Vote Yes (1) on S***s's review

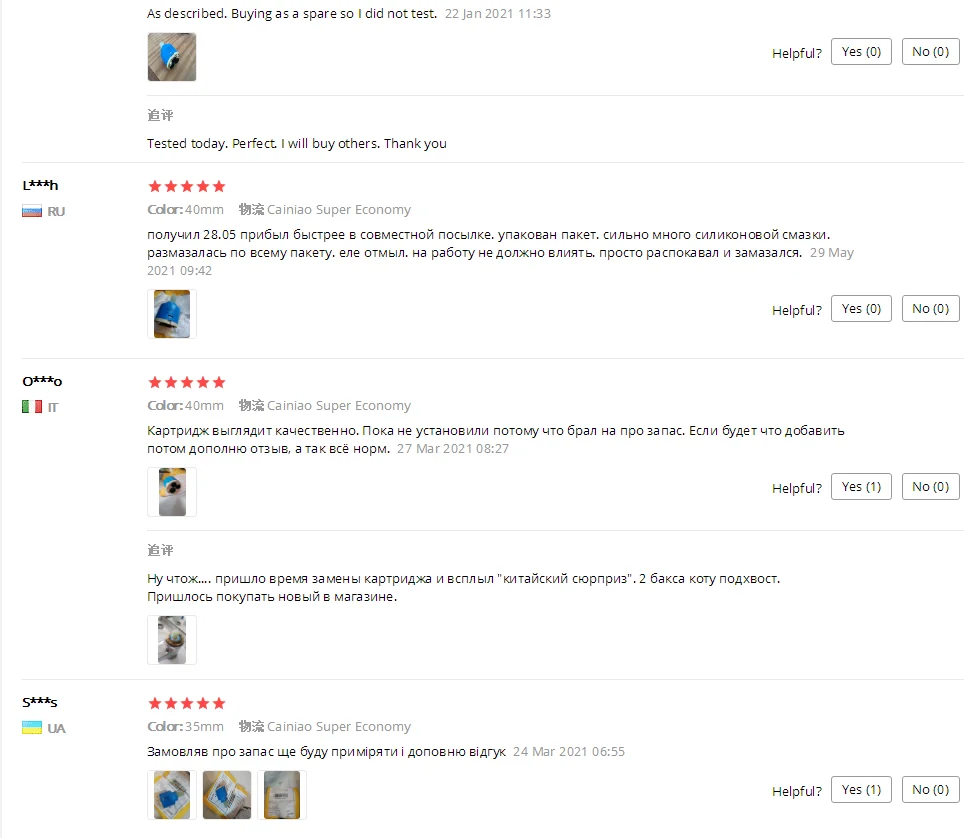click(861, 789)
